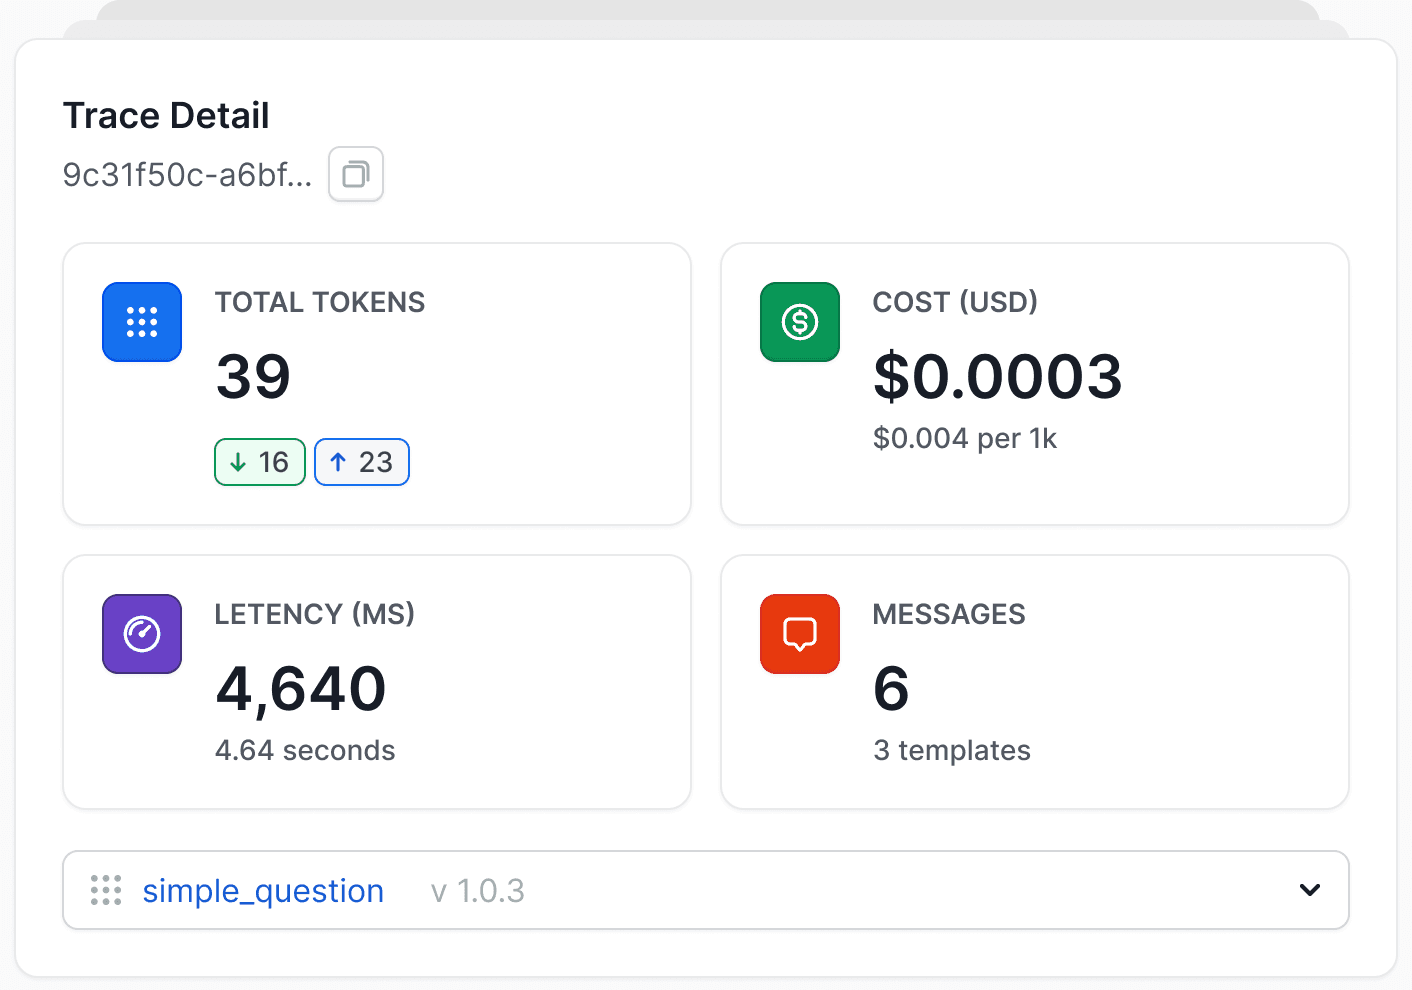This screenshot has height=990, width=1412.
Task: Click the MESSAGES label
Action: 949,614
